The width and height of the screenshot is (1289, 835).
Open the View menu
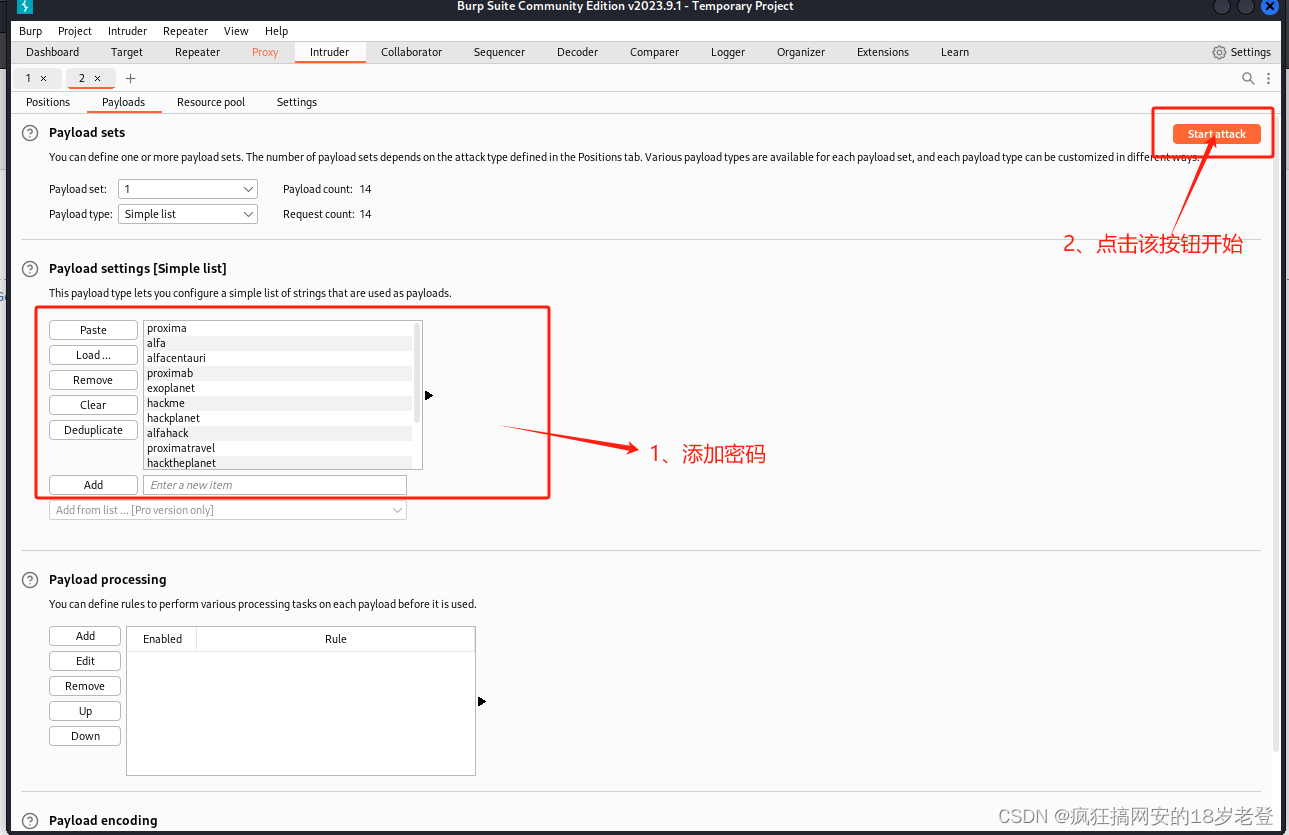click(236, 31)
